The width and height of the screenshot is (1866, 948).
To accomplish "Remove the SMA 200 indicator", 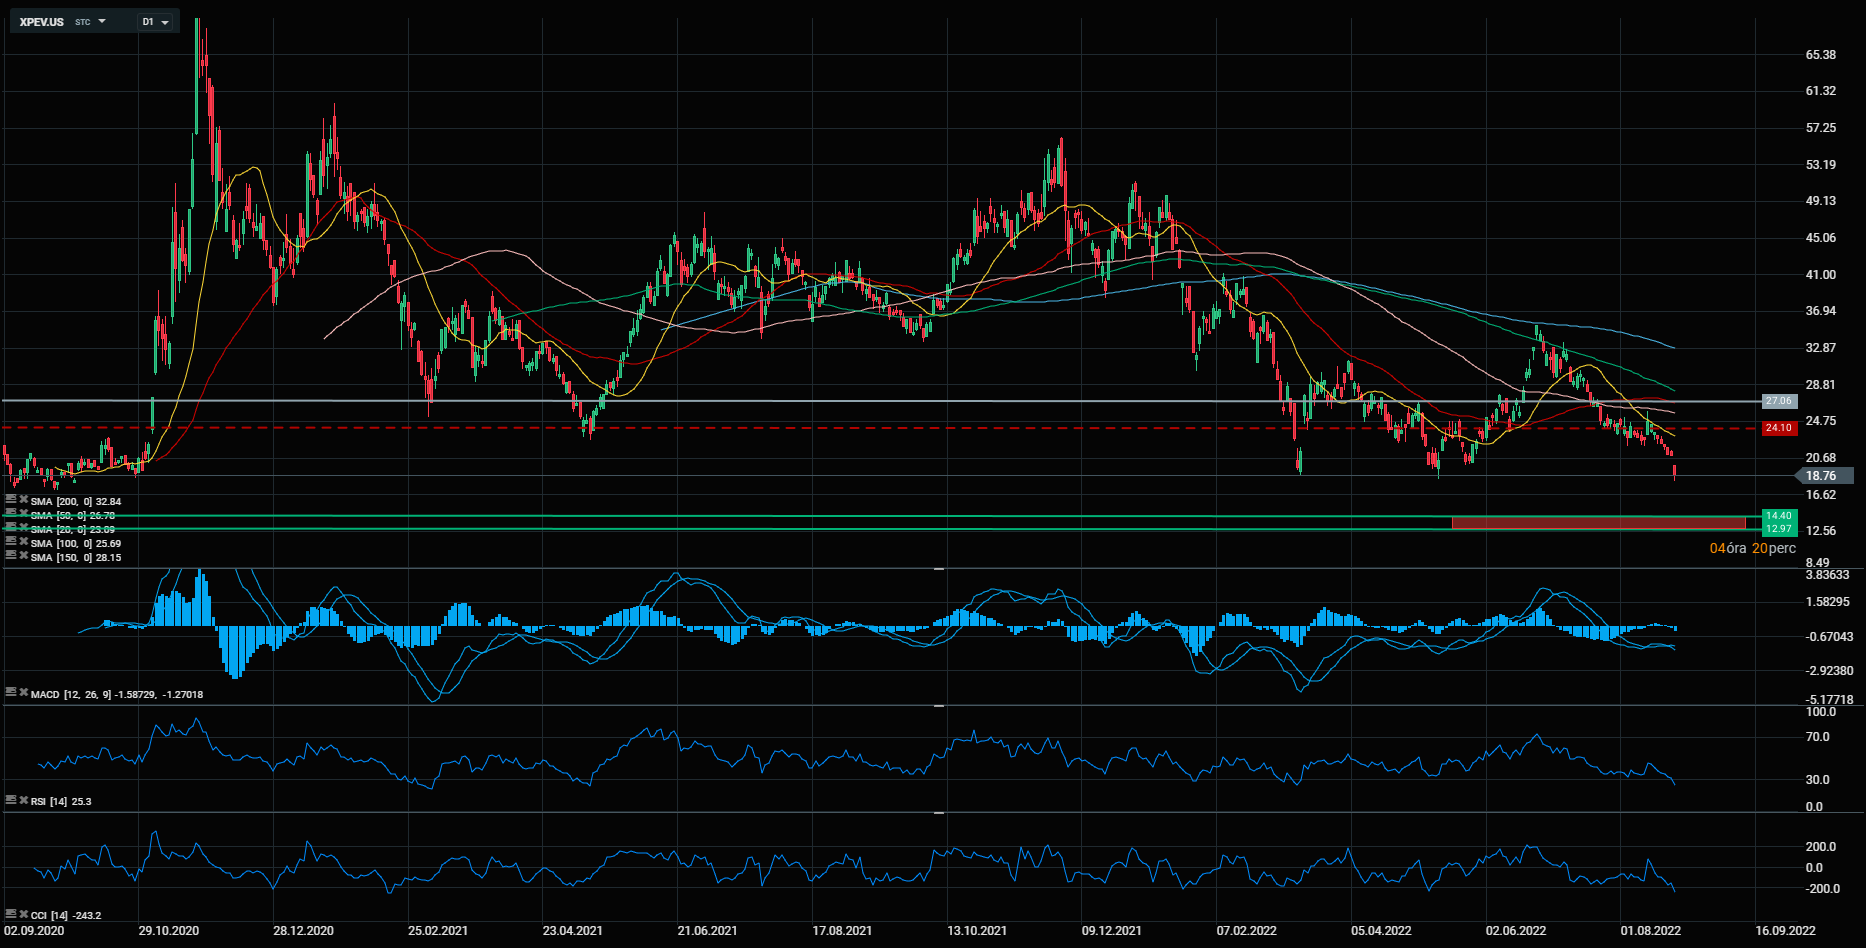I will click(23, 498).
